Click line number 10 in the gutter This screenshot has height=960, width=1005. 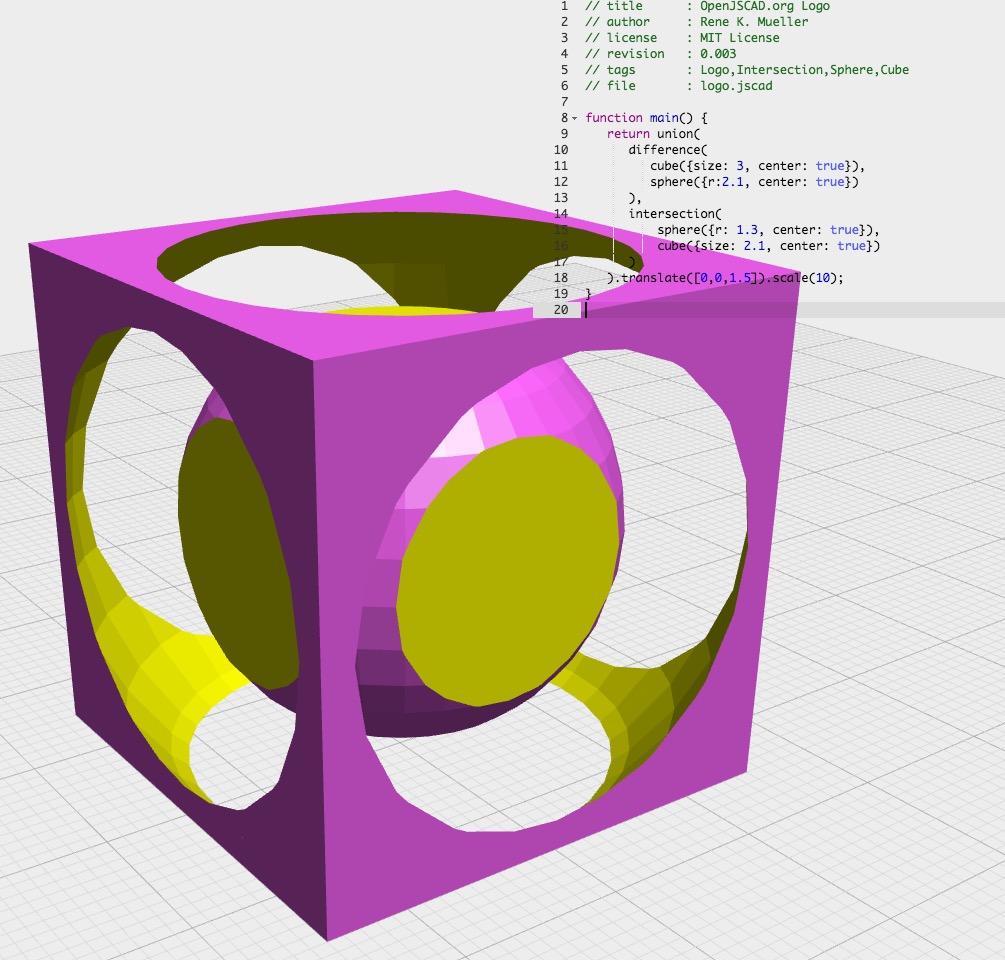[560, 150]
